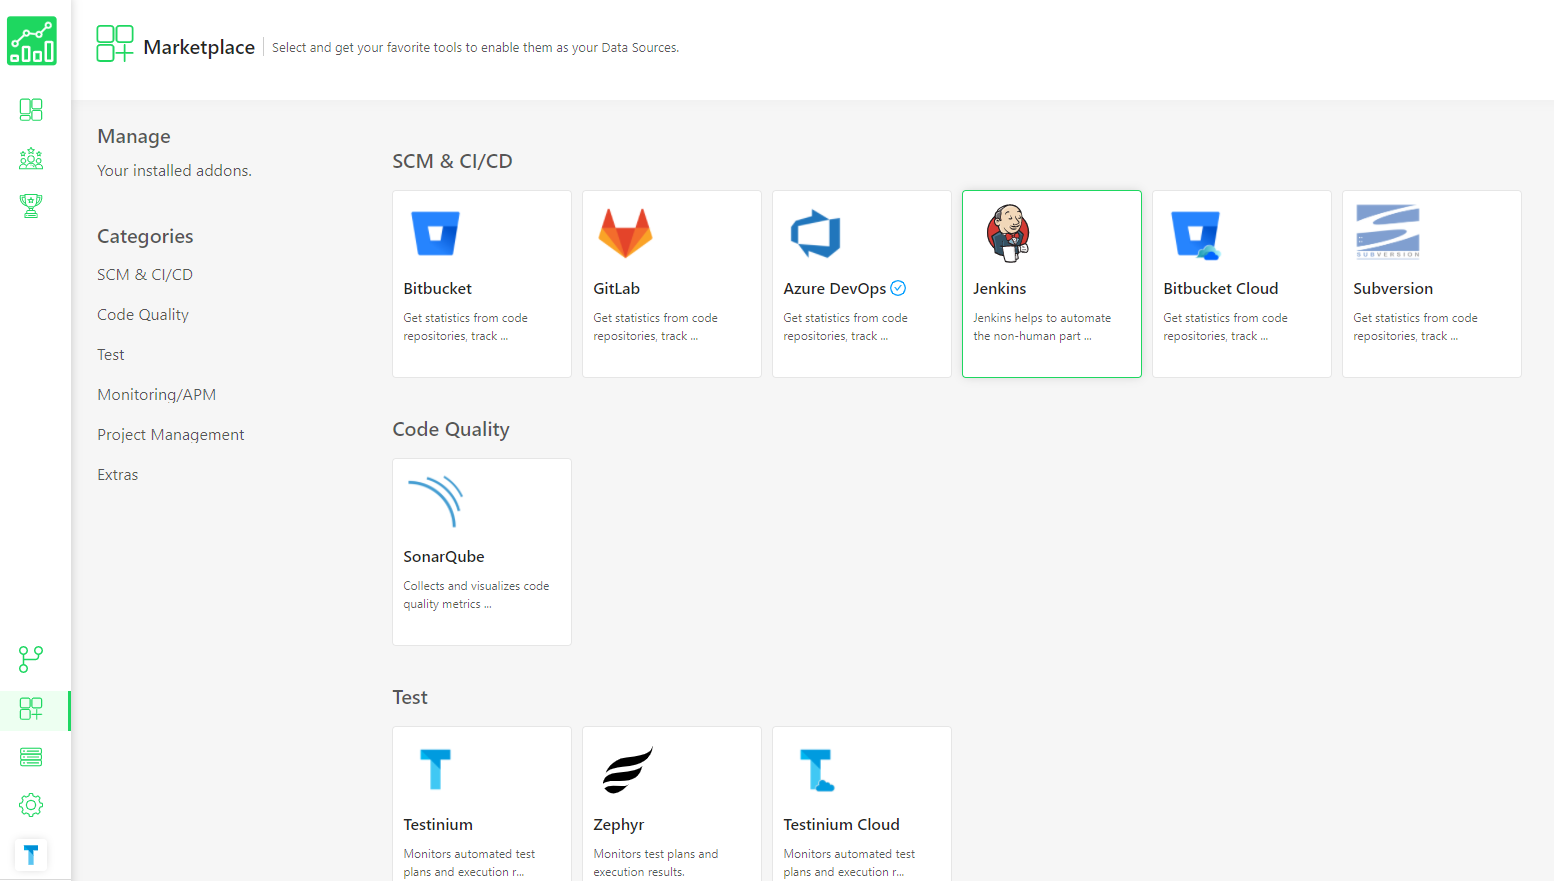Select the Extras category
The width and height of the screenshot is (1554, 881).
tap(118, 474)
